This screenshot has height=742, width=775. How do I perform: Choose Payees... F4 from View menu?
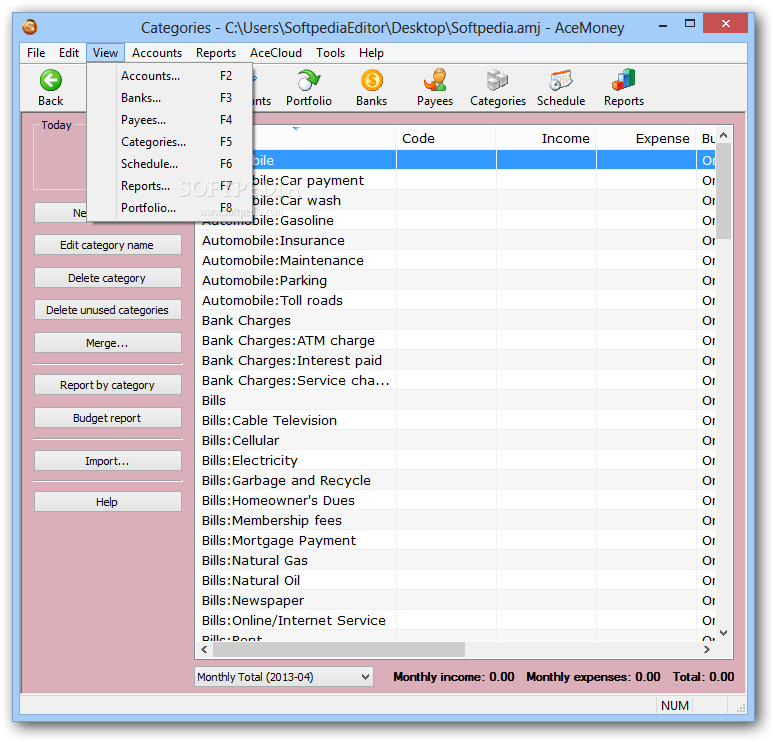(x=170, y=120)
